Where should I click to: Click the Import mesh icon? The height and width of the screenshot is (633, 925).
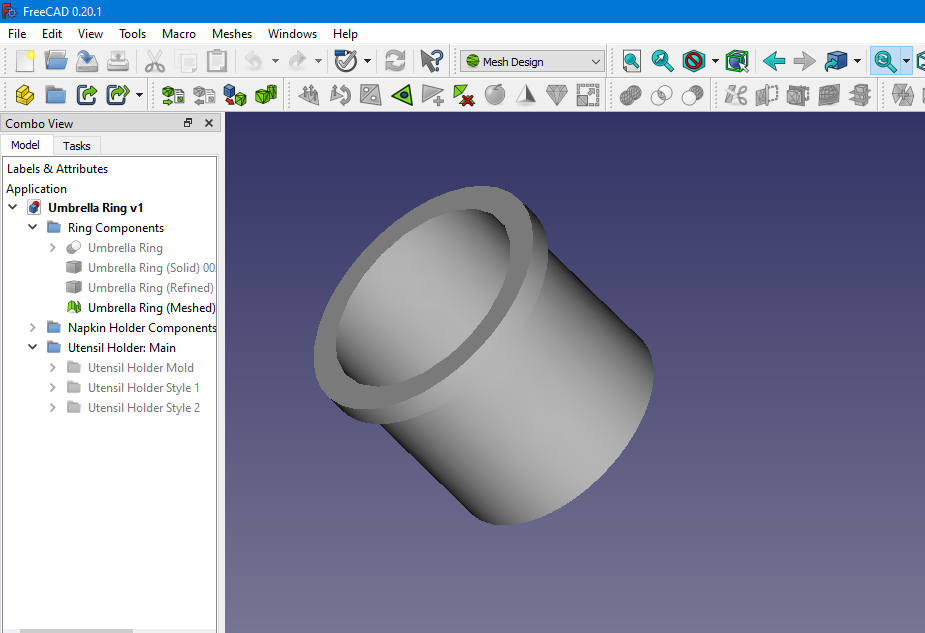tap(173, 96)
